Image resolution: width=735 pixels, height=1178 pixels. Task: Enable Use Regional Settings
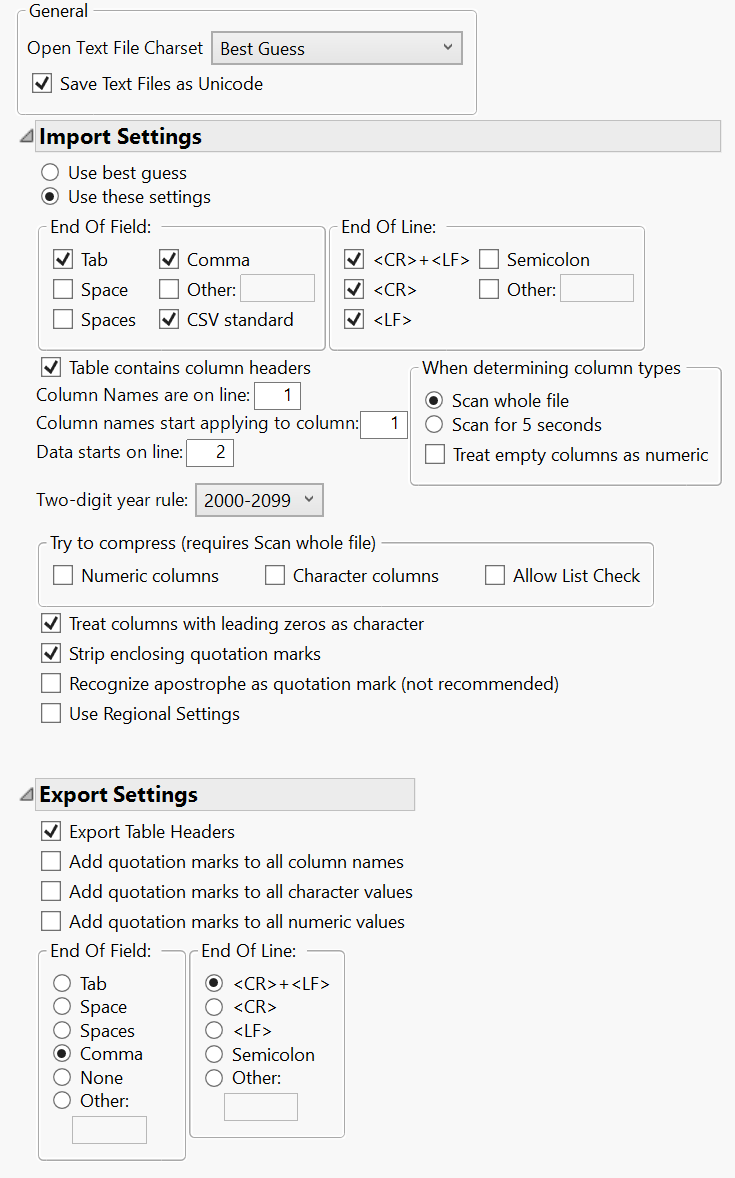pyautogui.click(x=50, y=714)
